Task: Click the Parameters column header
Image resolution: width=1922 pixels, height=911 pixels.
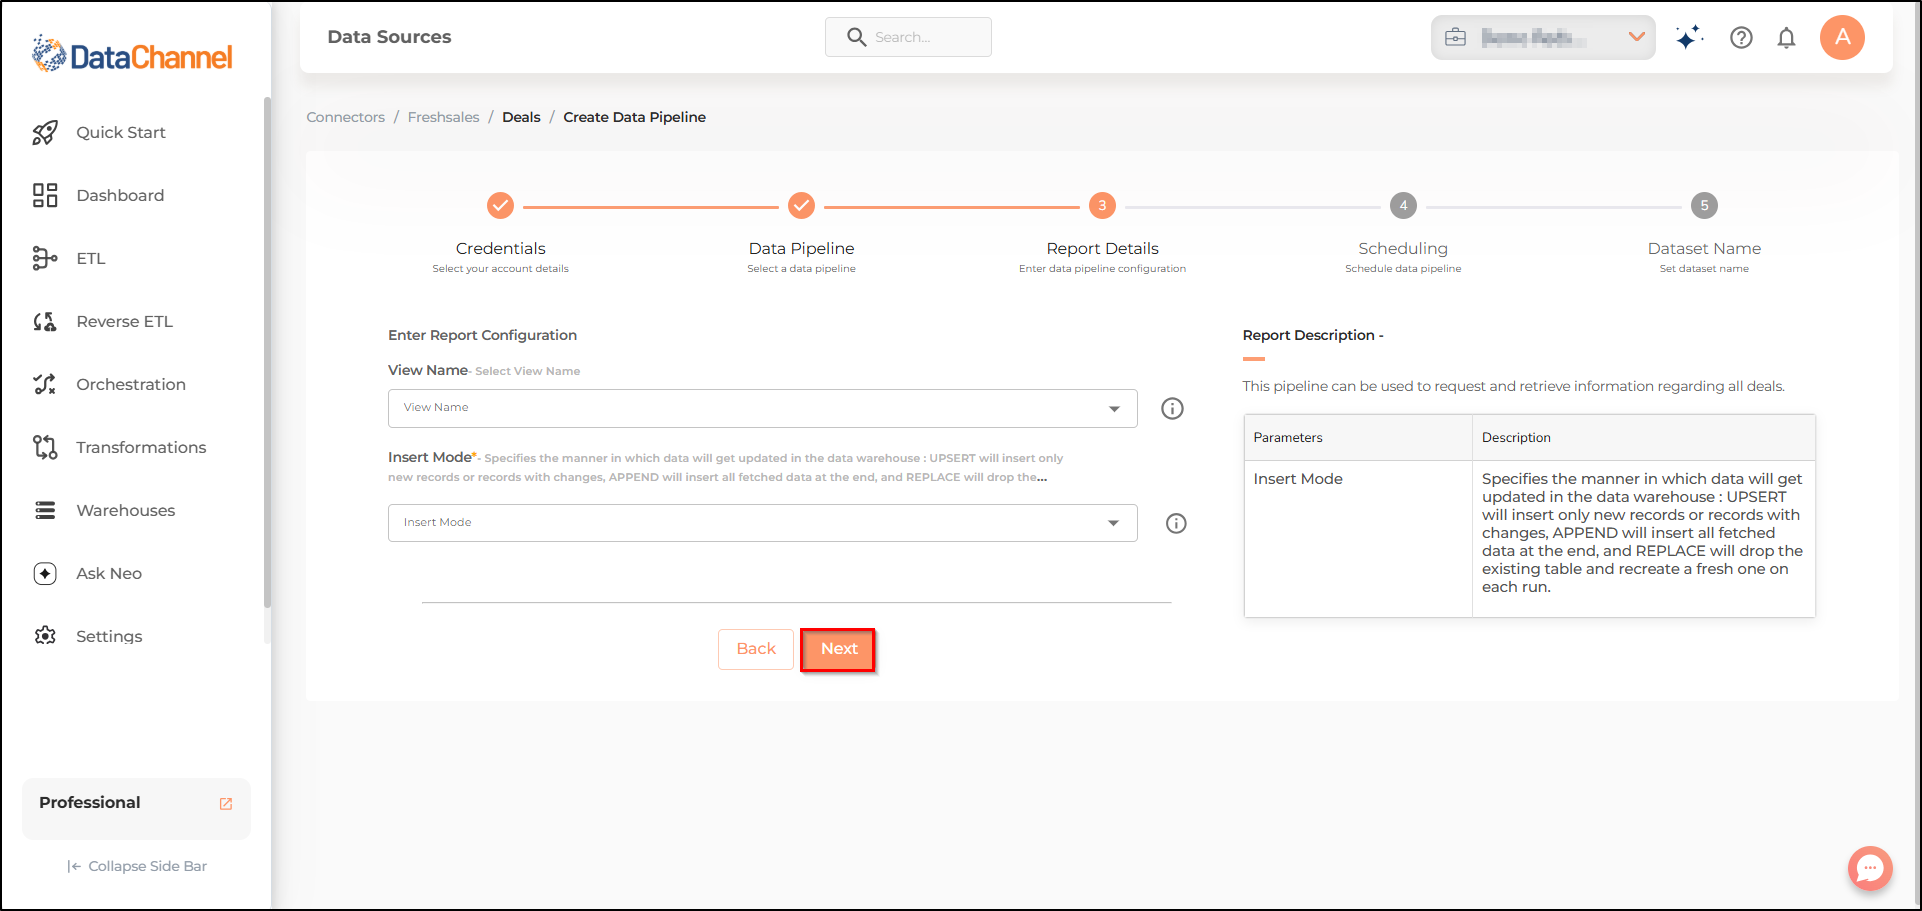Action: (1358, 438)
